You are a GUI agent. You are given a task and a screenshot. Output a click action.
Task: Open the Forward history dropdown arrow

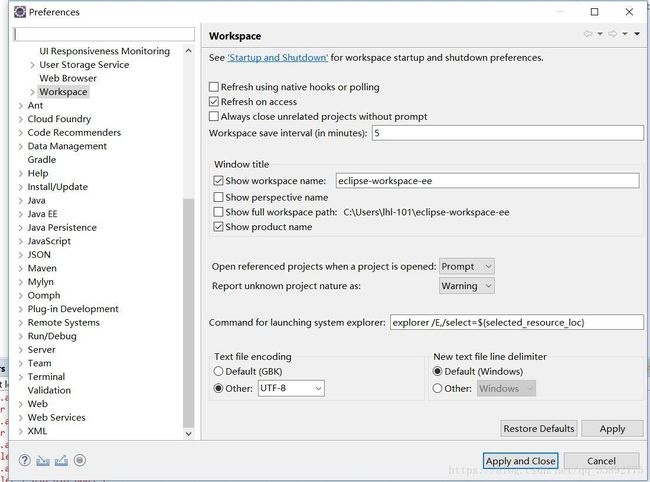625,34
